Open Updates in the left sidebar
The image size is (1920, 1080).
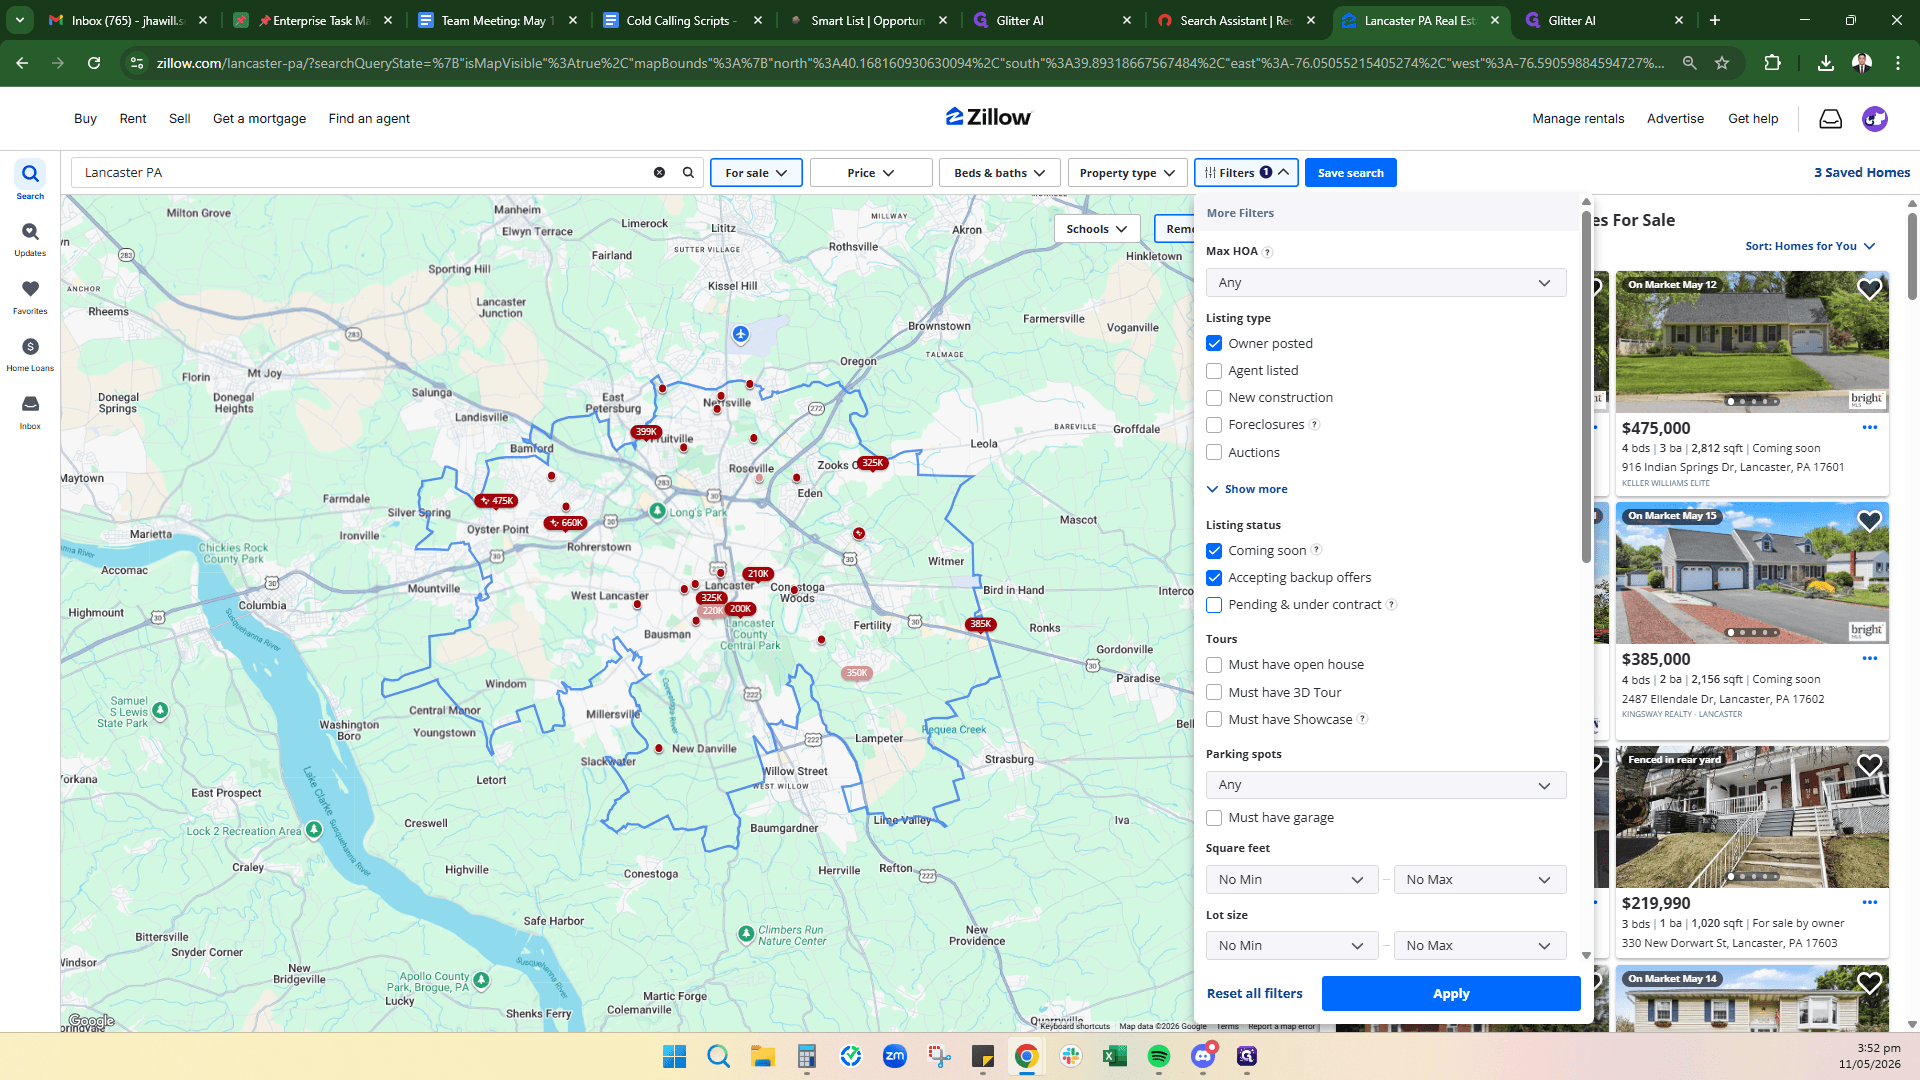[x=30, y=238]
